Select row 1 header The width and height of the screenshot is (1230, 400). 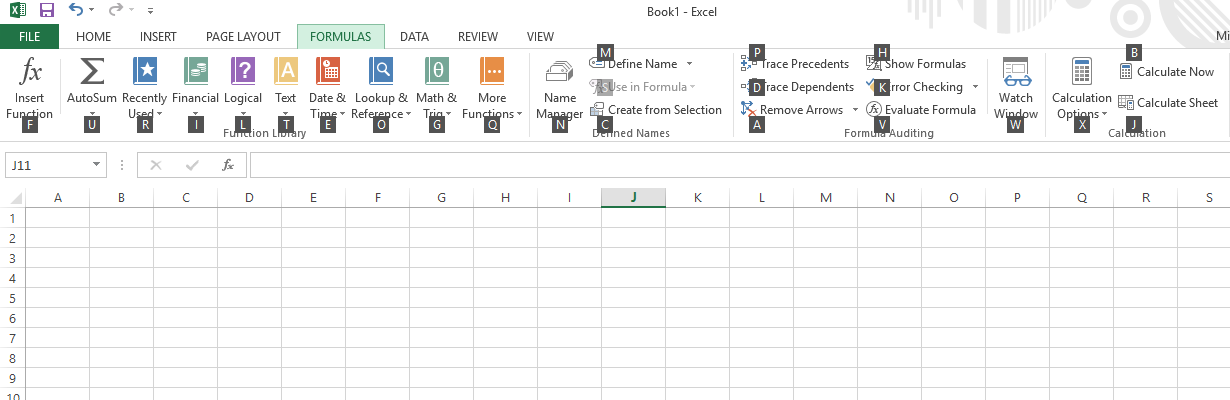[12, 218]
